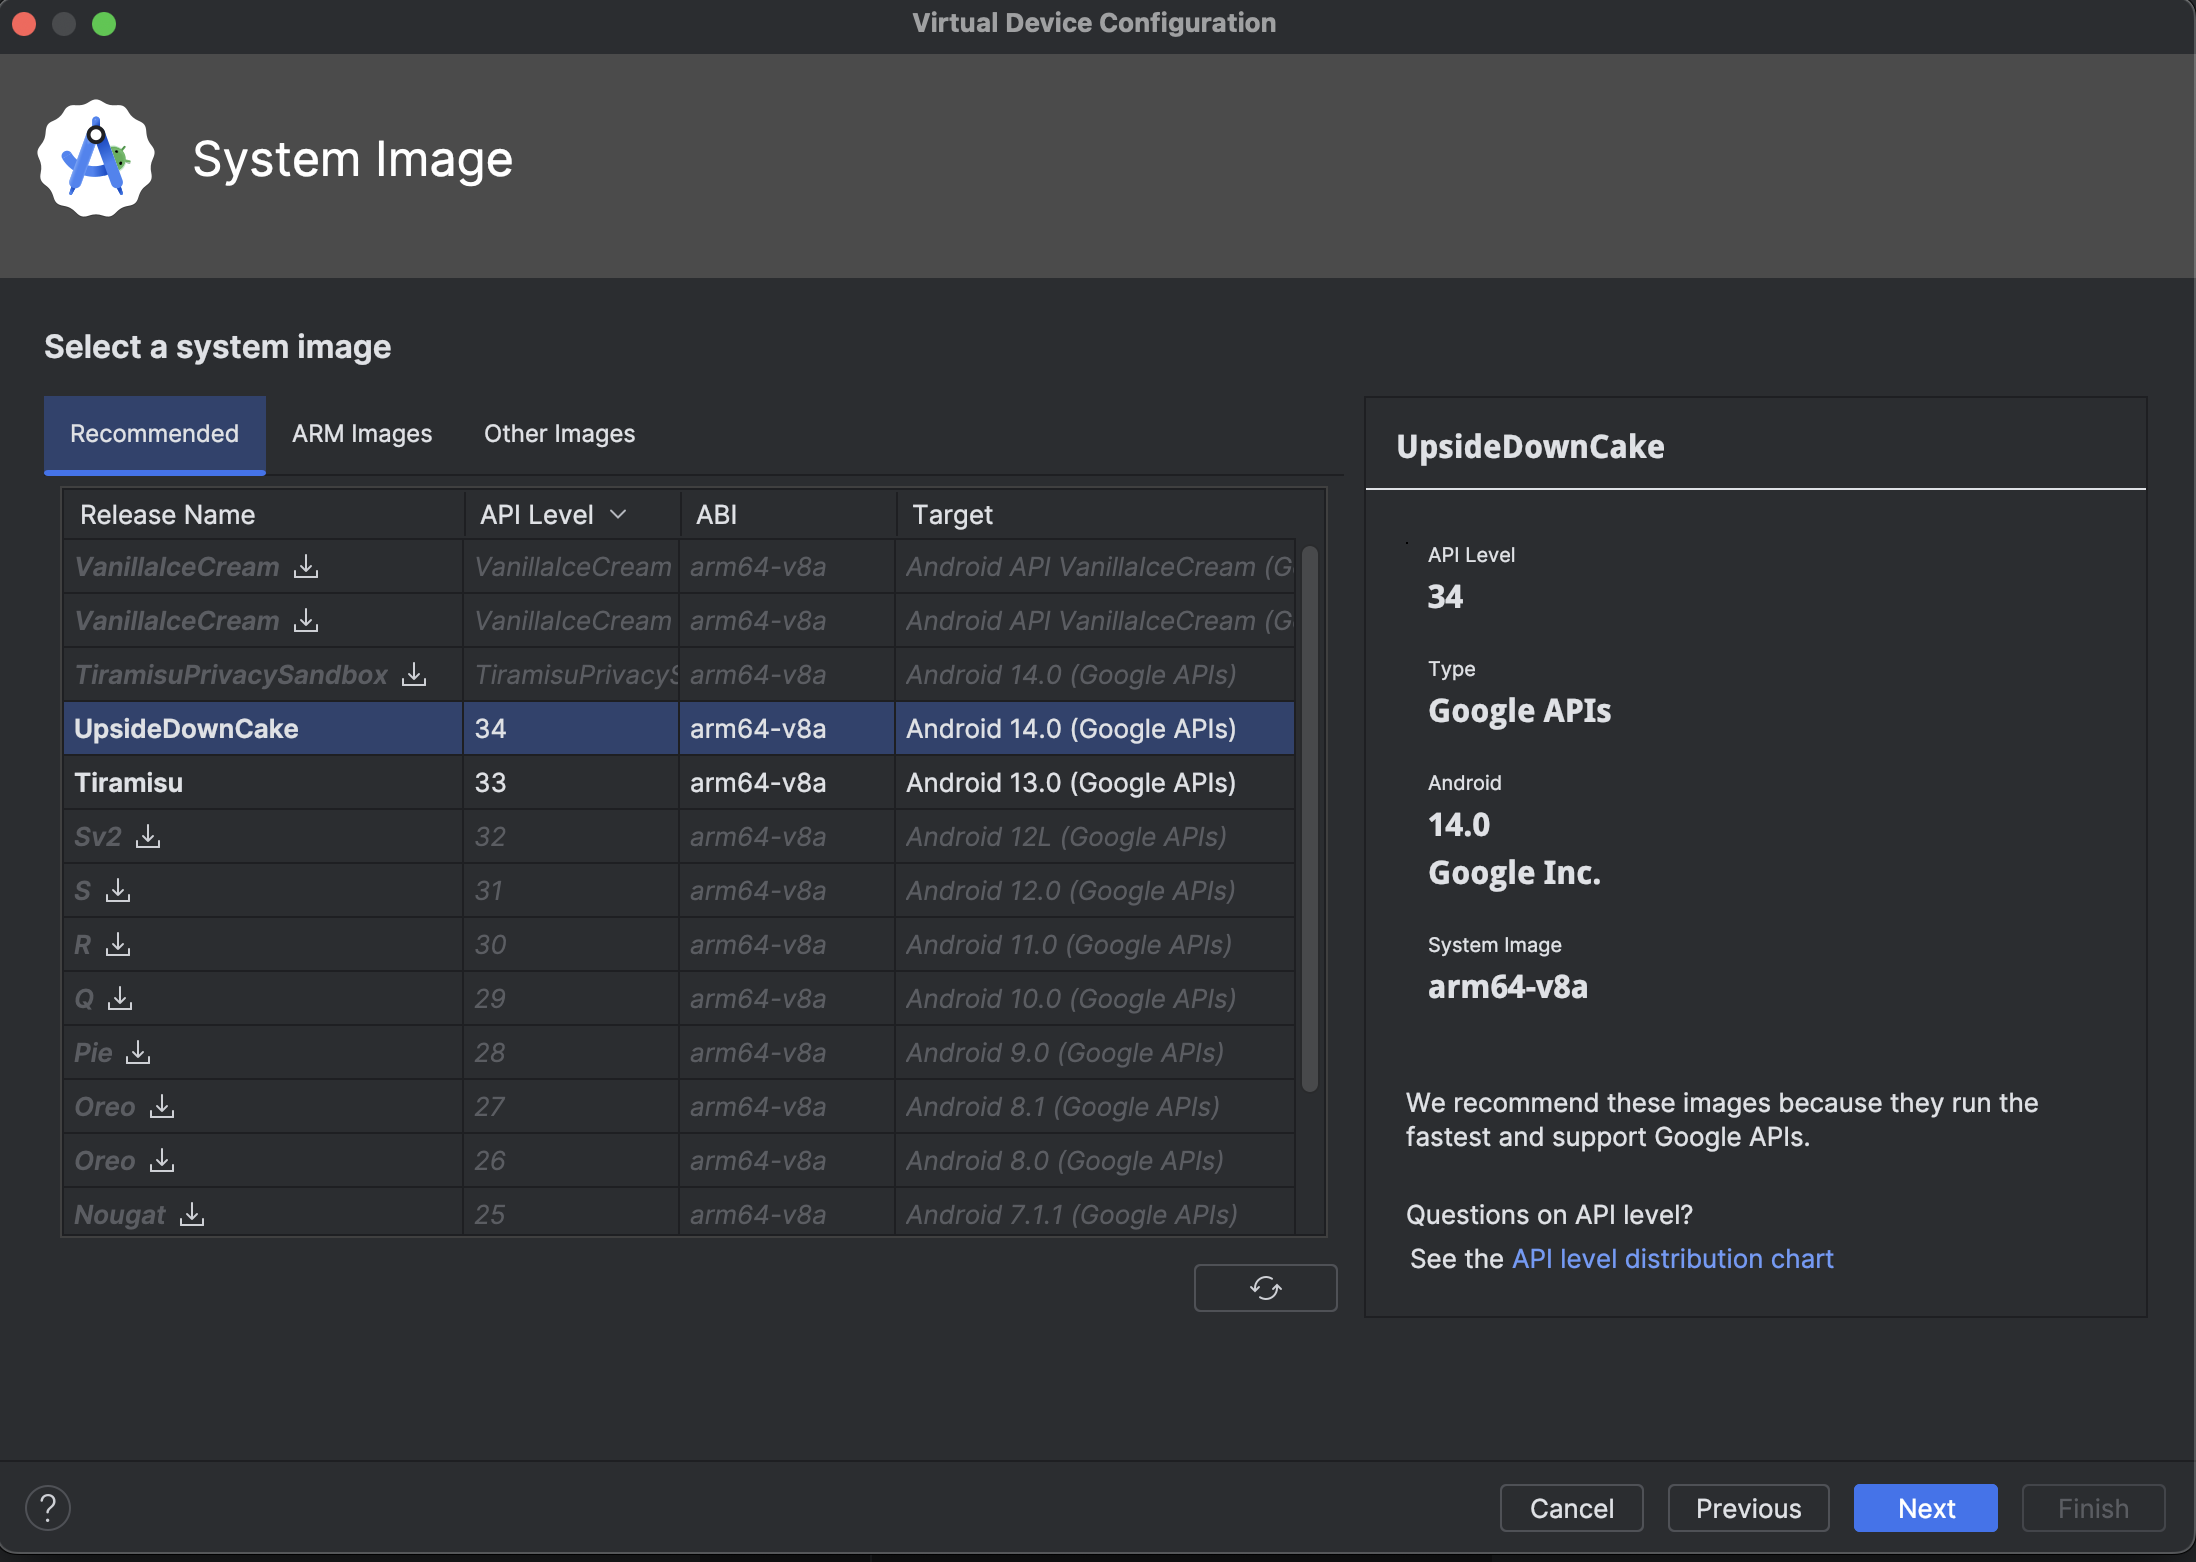Viewport: 2196px width, 1562px height.
Task: Click the API level 33 cell
Action: (571, 783)
